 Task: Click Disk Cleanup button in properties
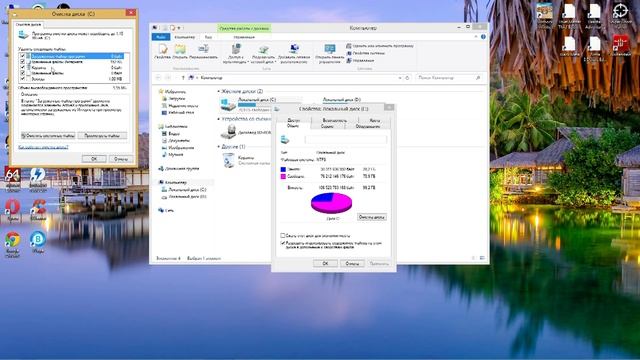coord(371,217)
